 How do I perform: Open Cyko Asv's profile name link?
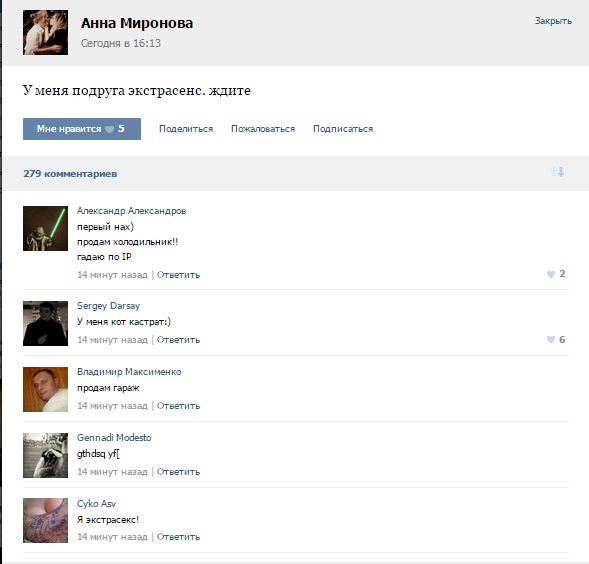(x=97, y=504)
